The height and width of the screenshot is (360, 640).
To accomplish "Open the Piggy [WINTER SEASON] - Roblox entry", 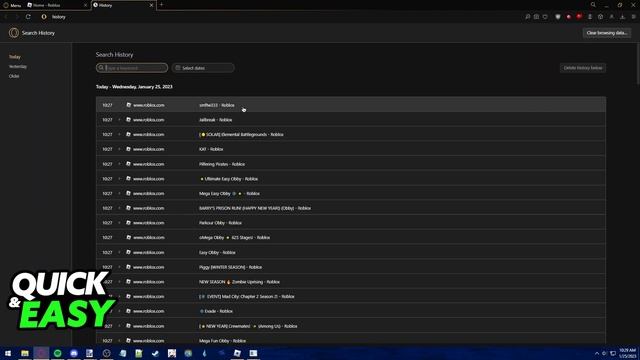I will click(x=351, y=267).
